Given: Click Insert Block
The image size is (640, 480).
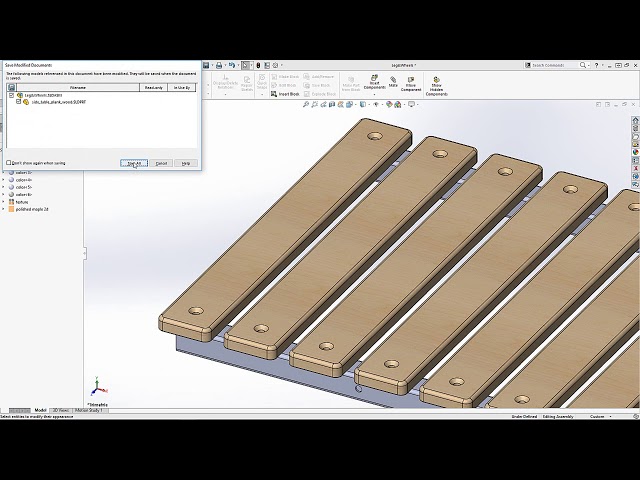Looking at the screenshot, I should pos(285,94).
